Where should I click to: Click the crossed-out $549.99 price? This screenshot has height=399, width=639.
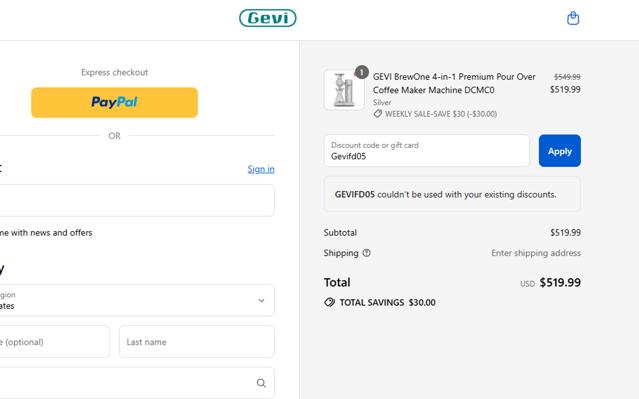click(567, 77)
